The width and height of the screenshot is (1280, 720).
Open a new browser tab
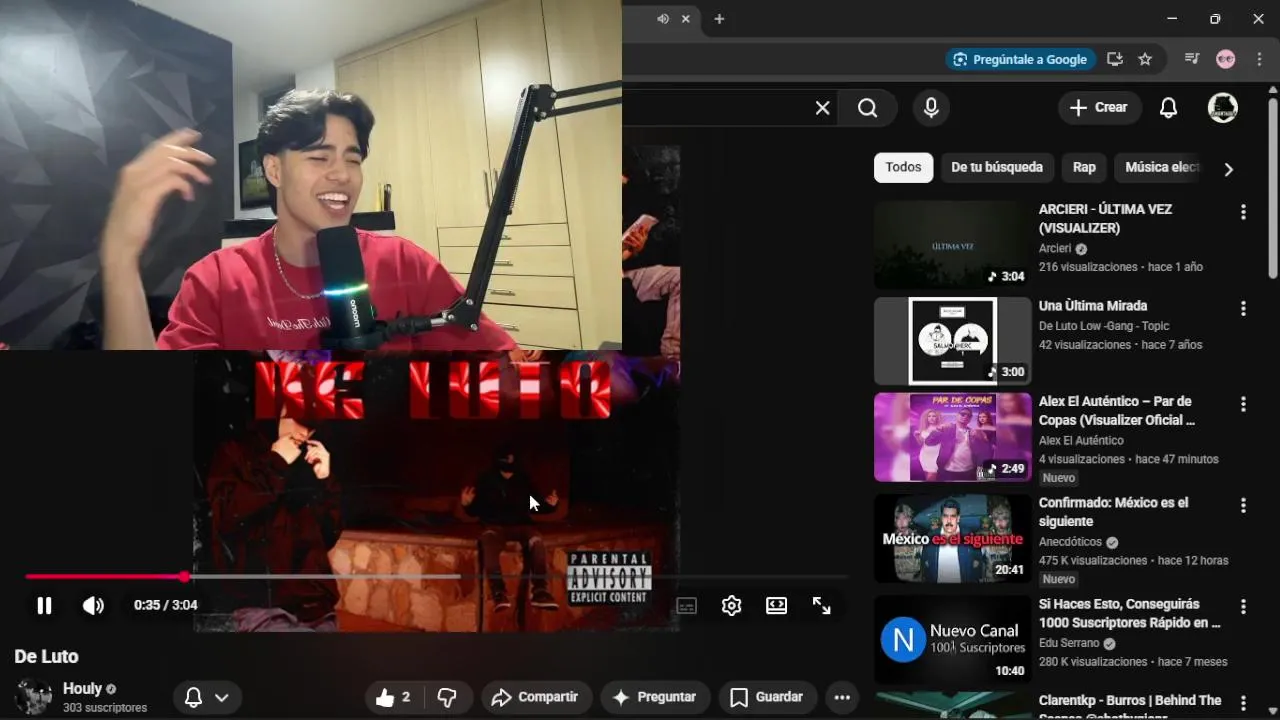pyautogui.click(x=719, y=19)
